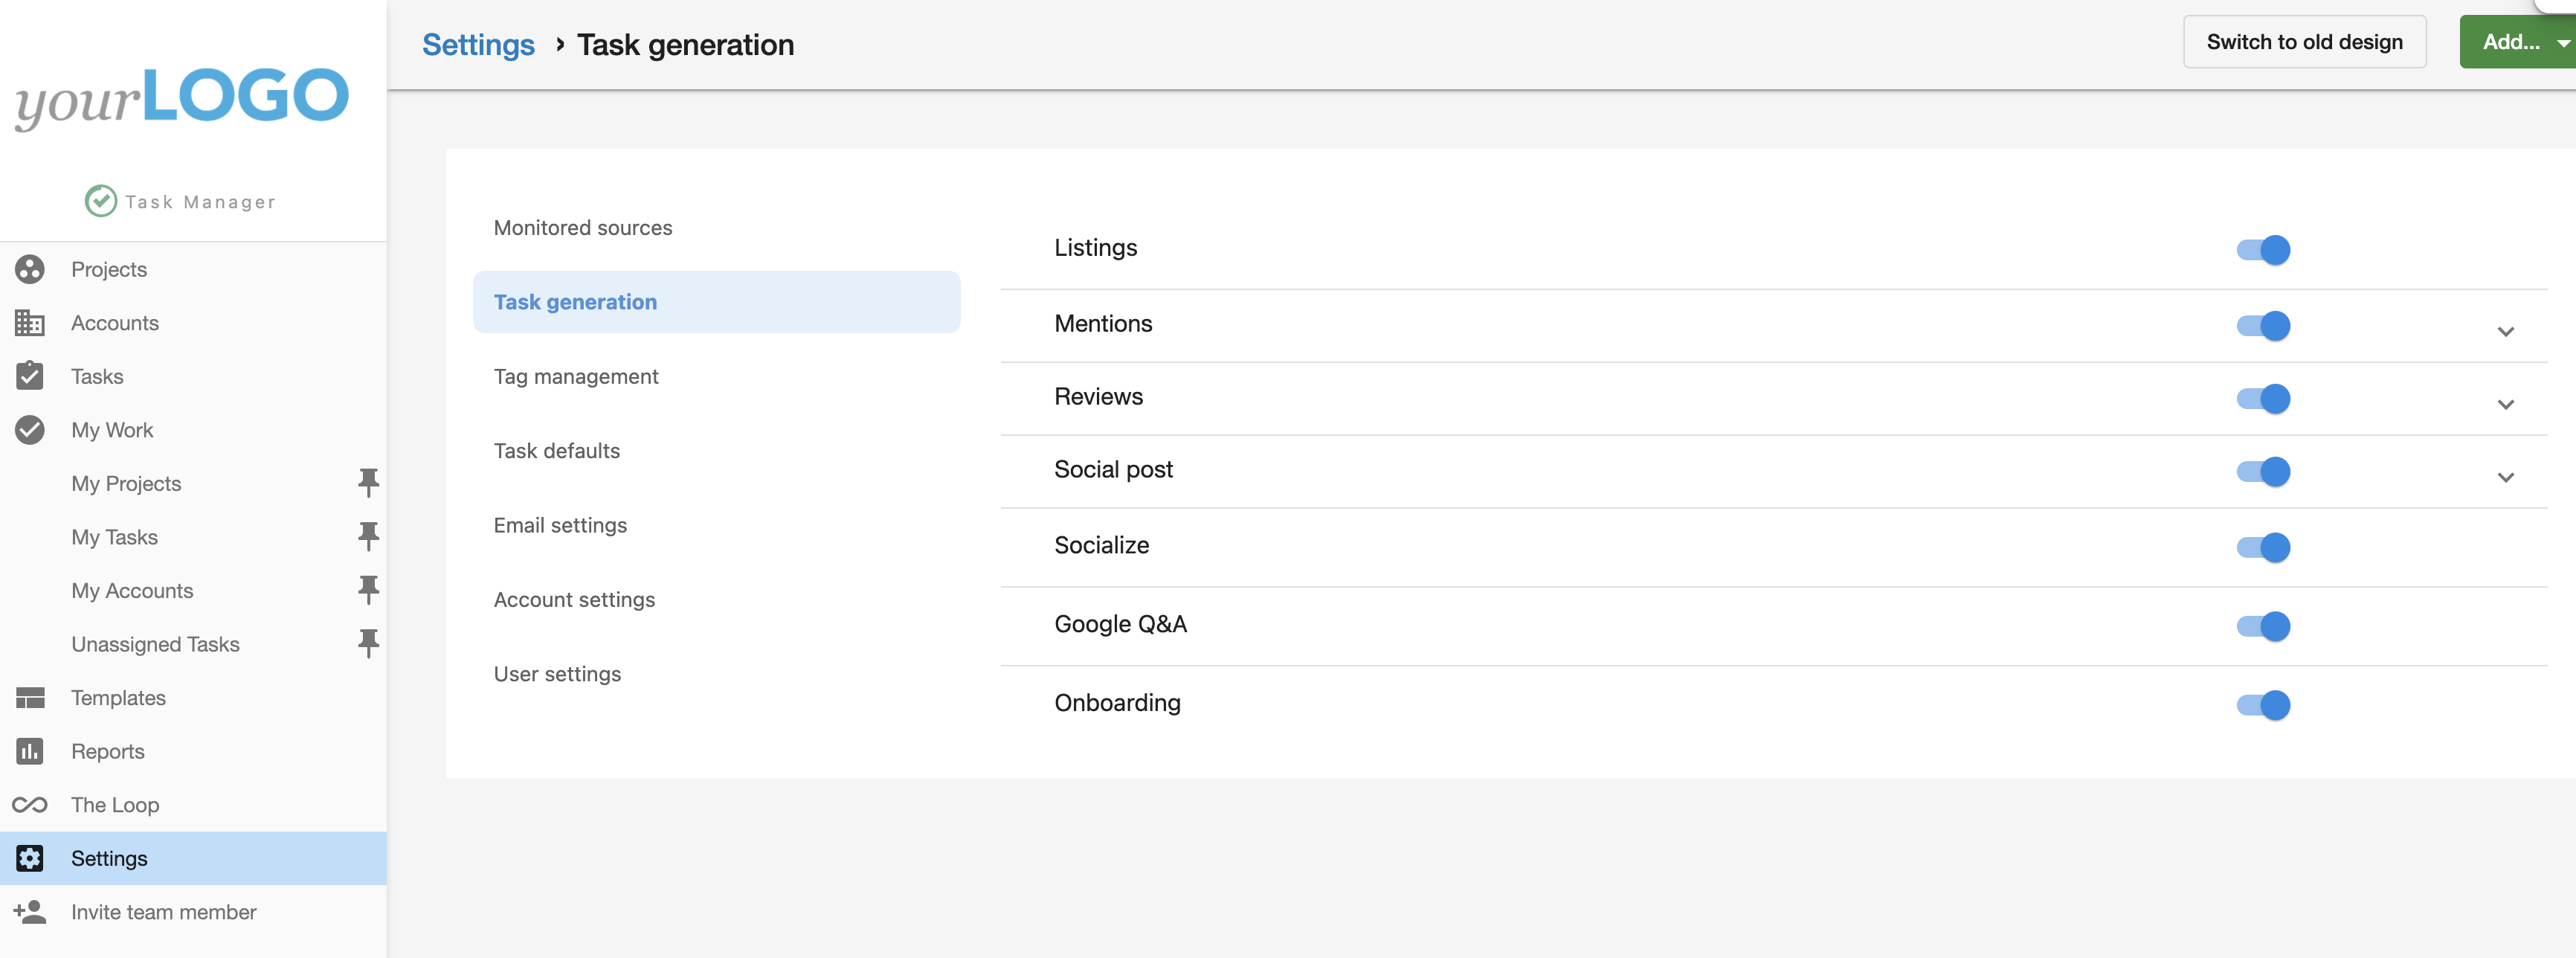Click the Projects icon in sidebar

click(30, 269)
